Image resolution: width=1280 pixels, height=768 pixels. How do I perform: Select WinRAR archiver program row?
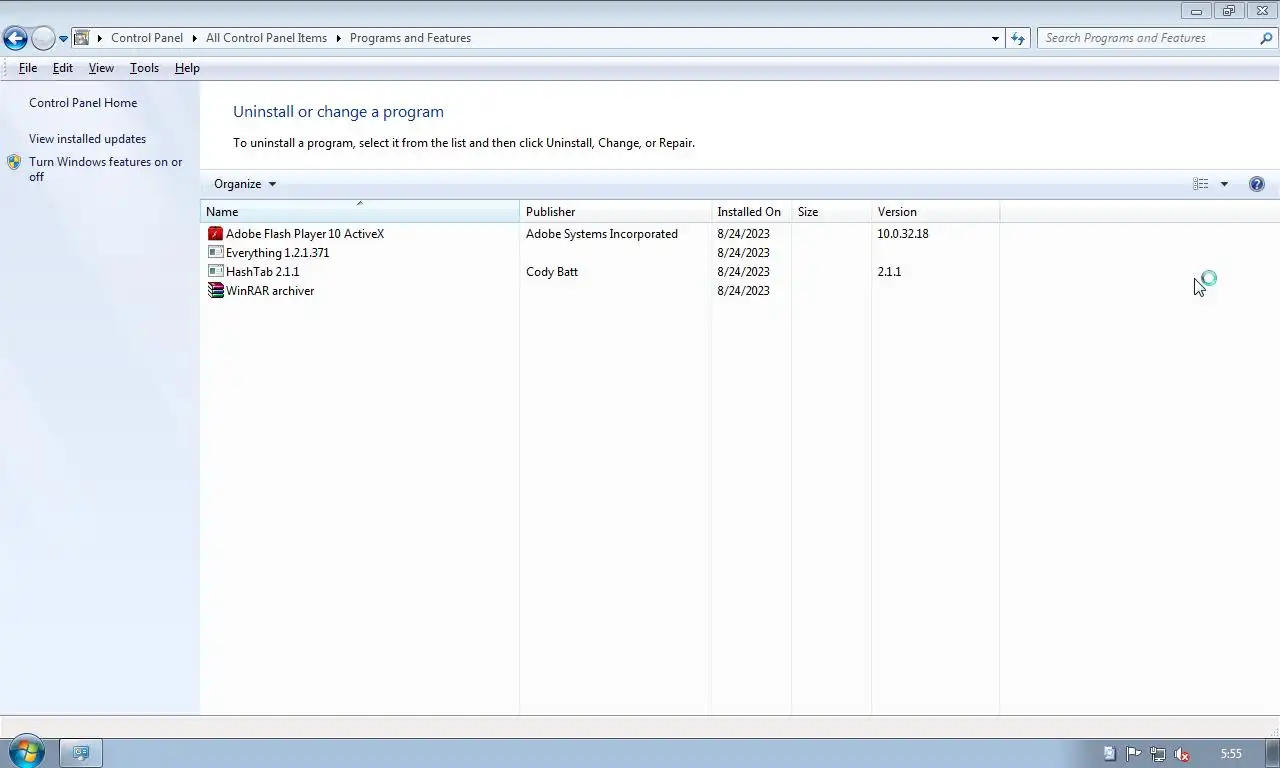coord(600,291)
